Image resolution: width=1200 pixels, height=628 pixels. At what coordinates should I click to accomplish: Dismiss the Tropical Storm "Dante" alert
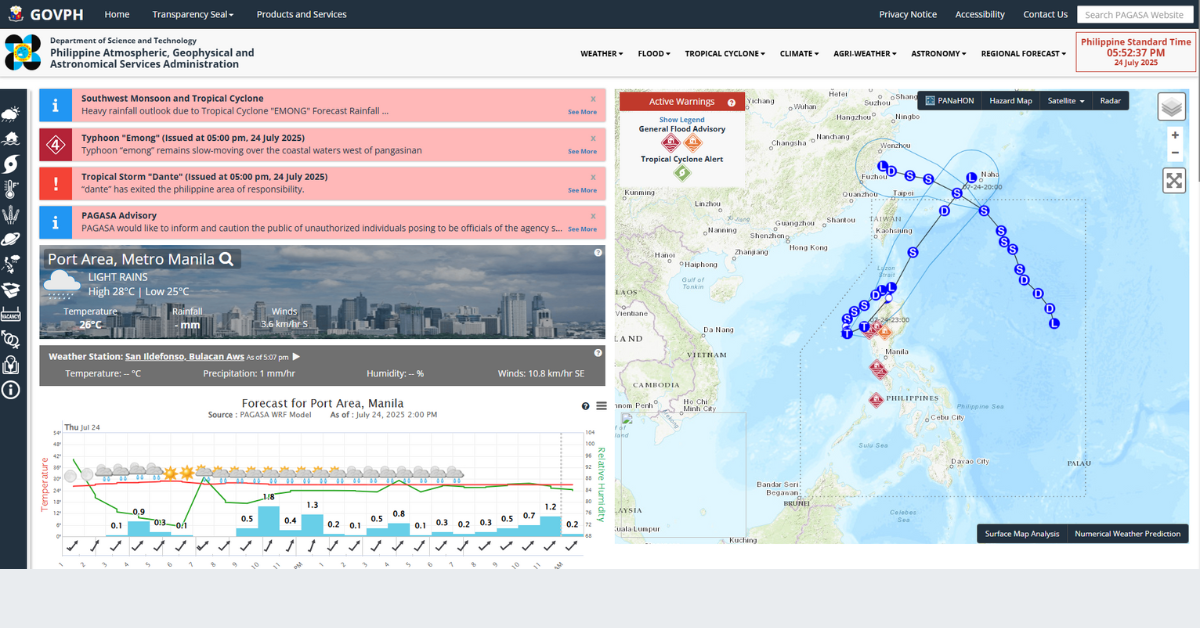coord(593,176)
